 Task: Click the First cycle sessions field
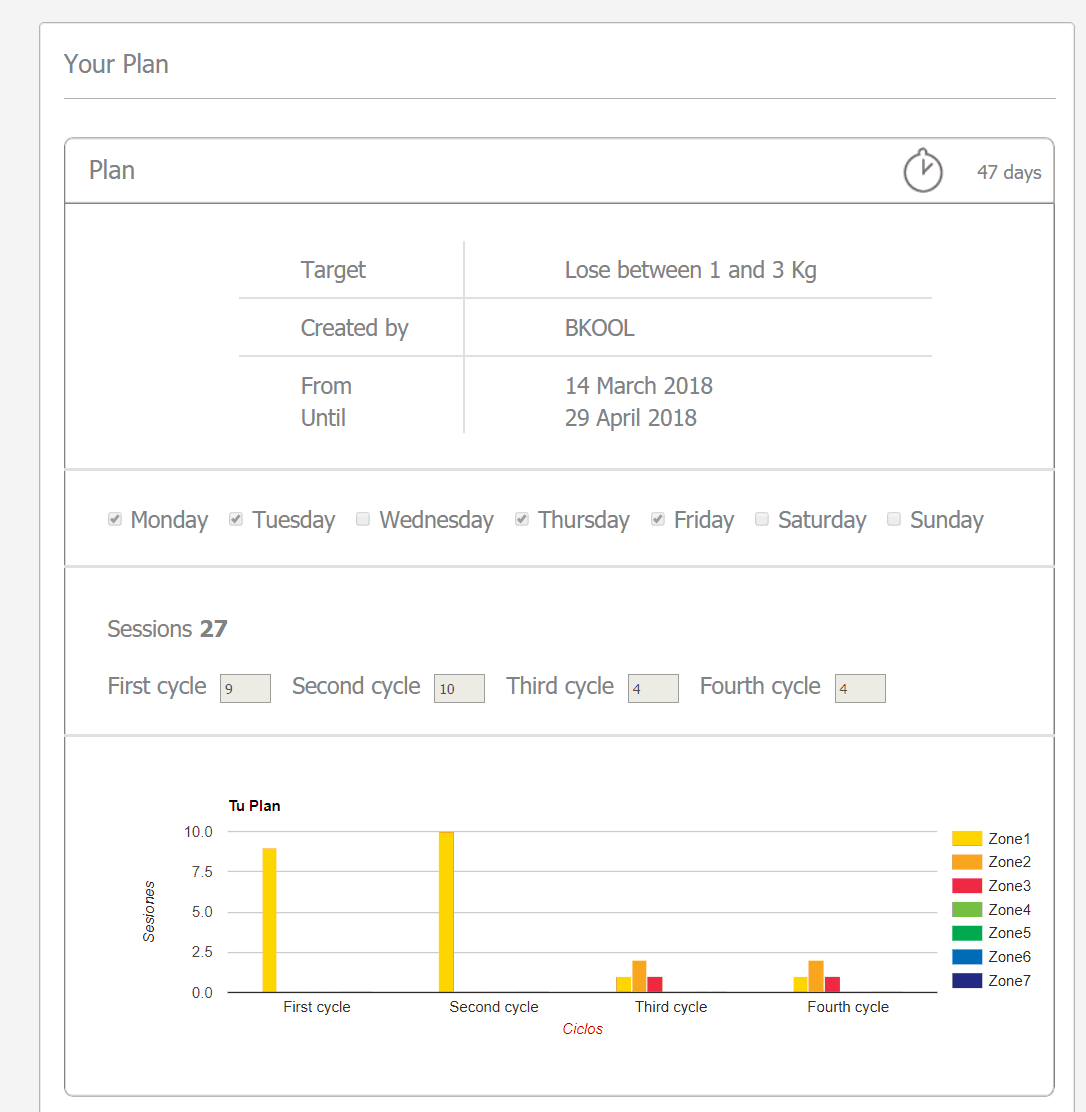[x=245, y=688]
